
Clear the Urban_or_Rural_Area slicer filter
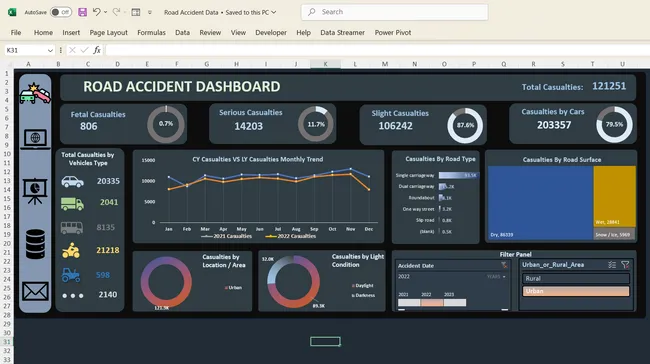click(x=625, y=265)
